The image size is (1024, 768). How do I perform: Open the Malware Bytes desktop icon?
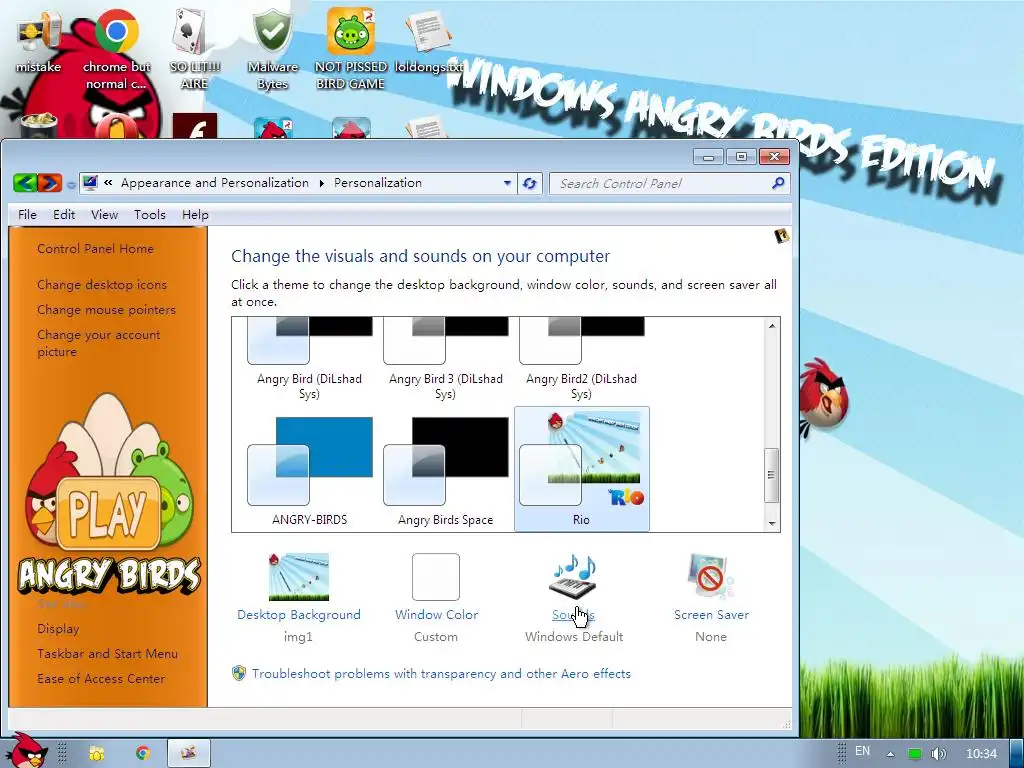point(272,49)
